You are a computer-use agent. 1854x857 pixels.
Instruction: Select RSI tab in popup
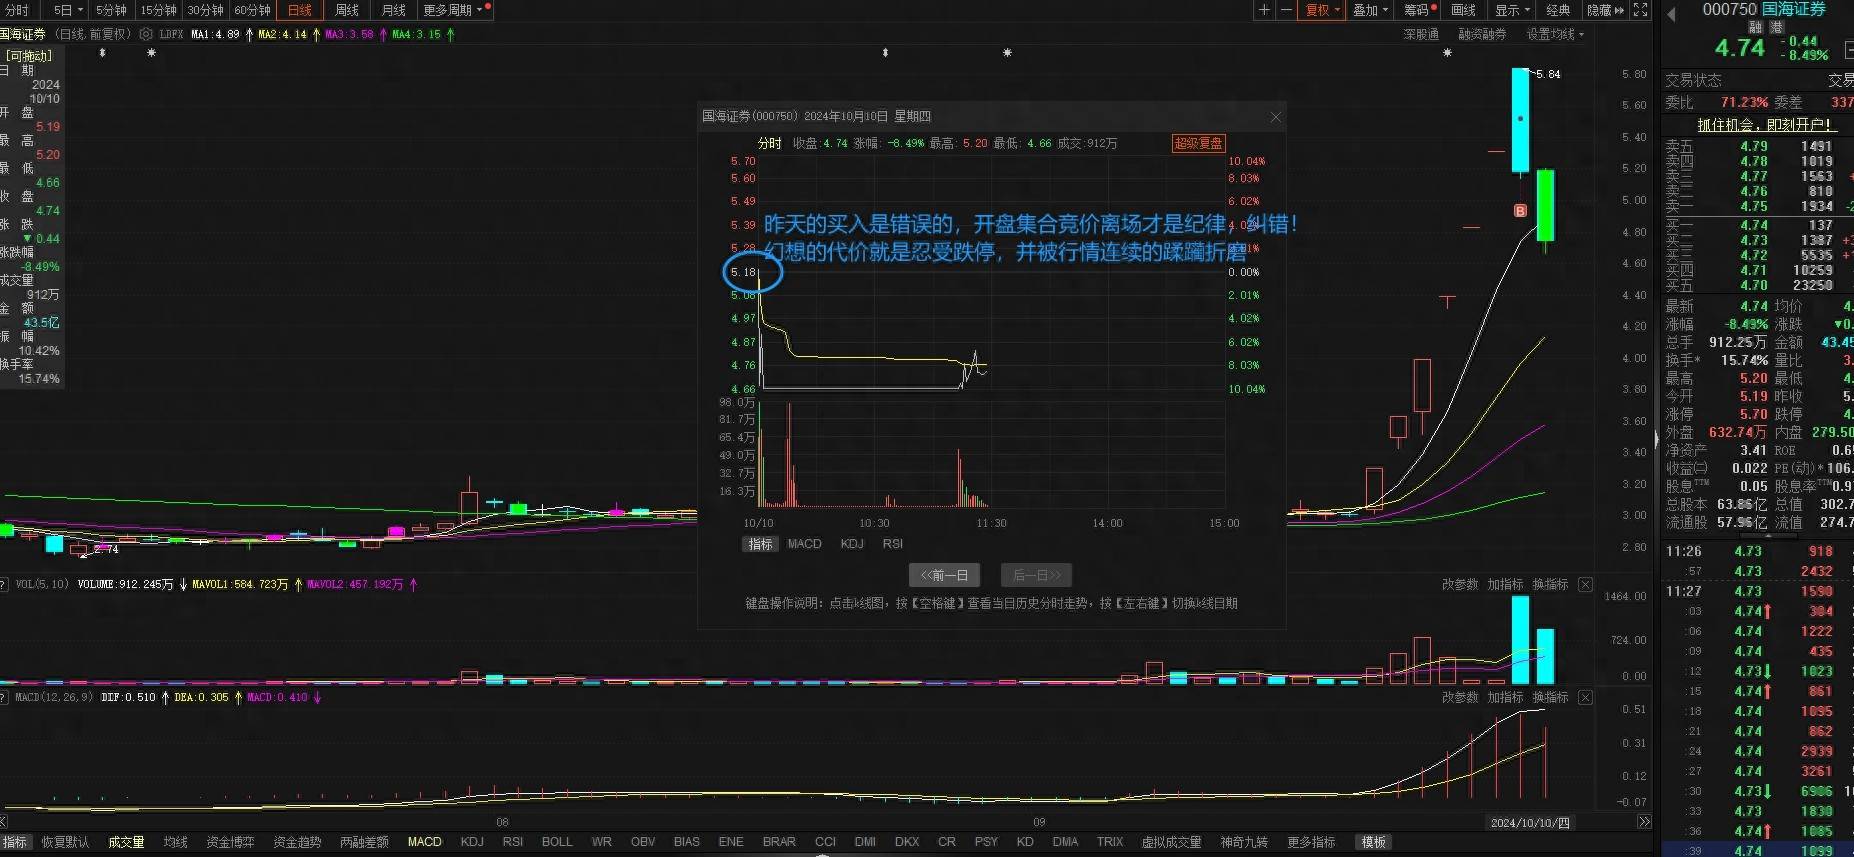click(893, 544)
